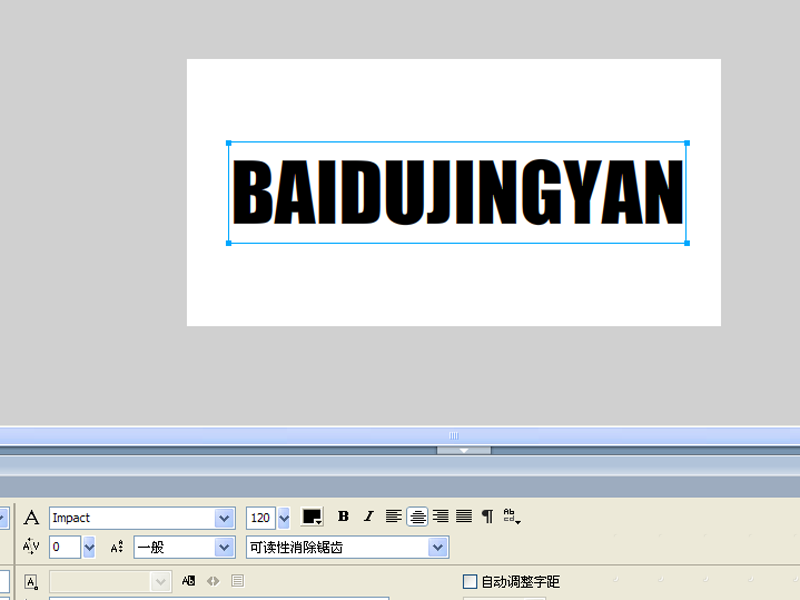Viewport: 800px width, 600px height.
Task: Click the line type A icon
Action: (31, 582)
